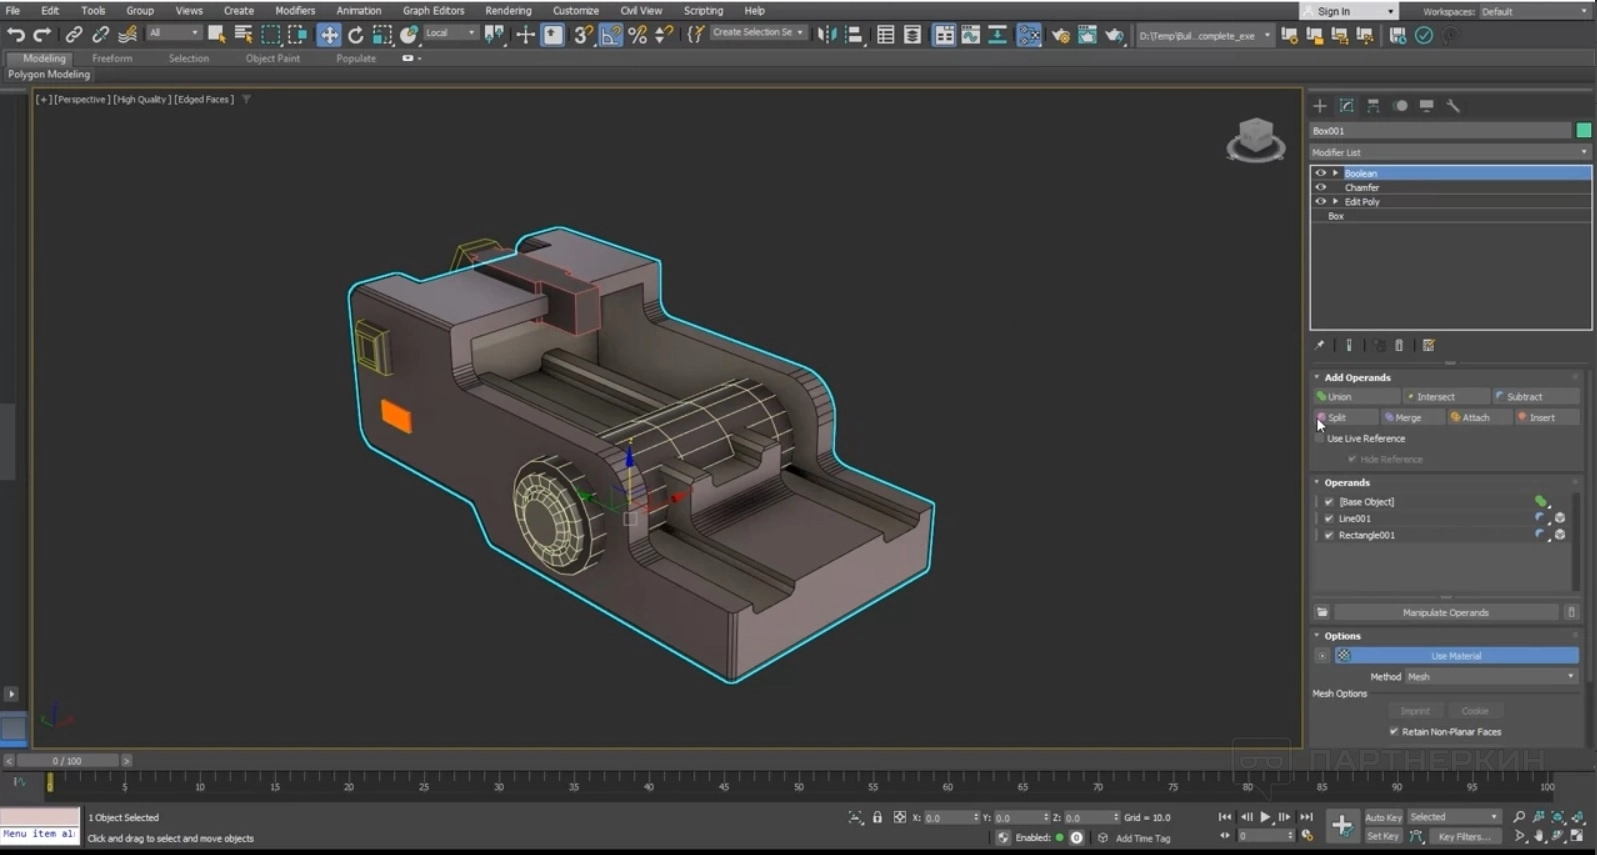Screen dimensions: 1597x855
Task: Enable Use Live Reference checkbox
Action: [x=1320, y=439]
